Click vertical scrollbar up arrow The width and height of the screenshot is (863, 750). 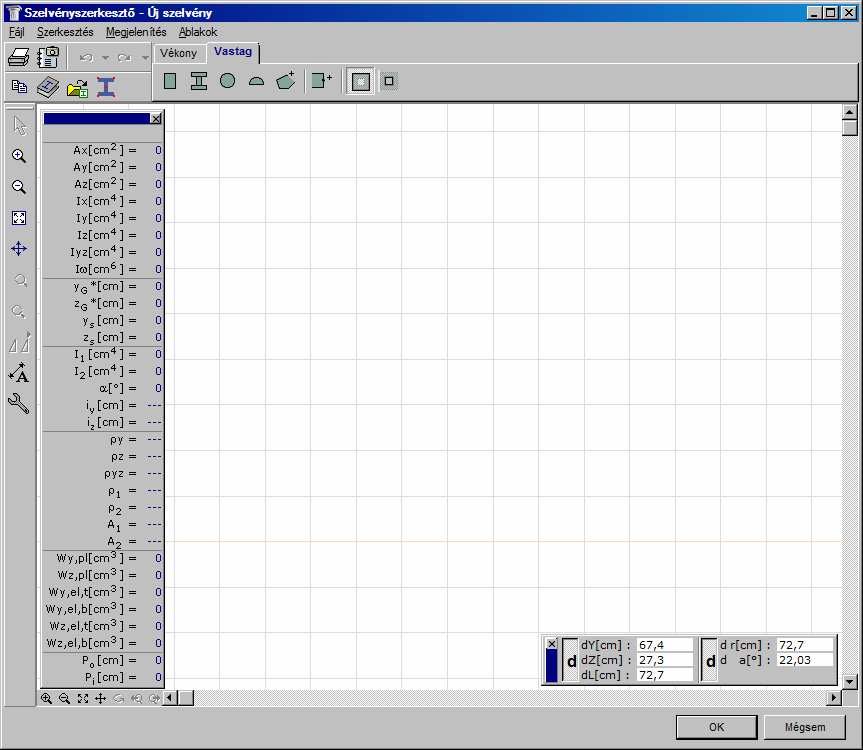pos(850,112)
